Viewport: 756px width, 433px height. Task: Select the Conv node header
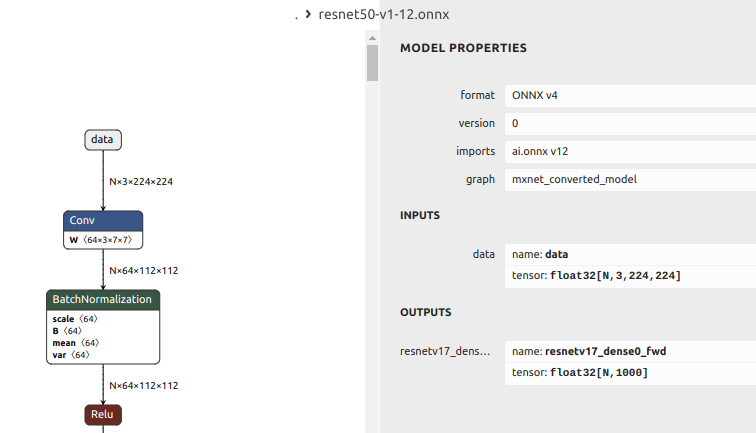pyautogui.click(x=104, y=221)
